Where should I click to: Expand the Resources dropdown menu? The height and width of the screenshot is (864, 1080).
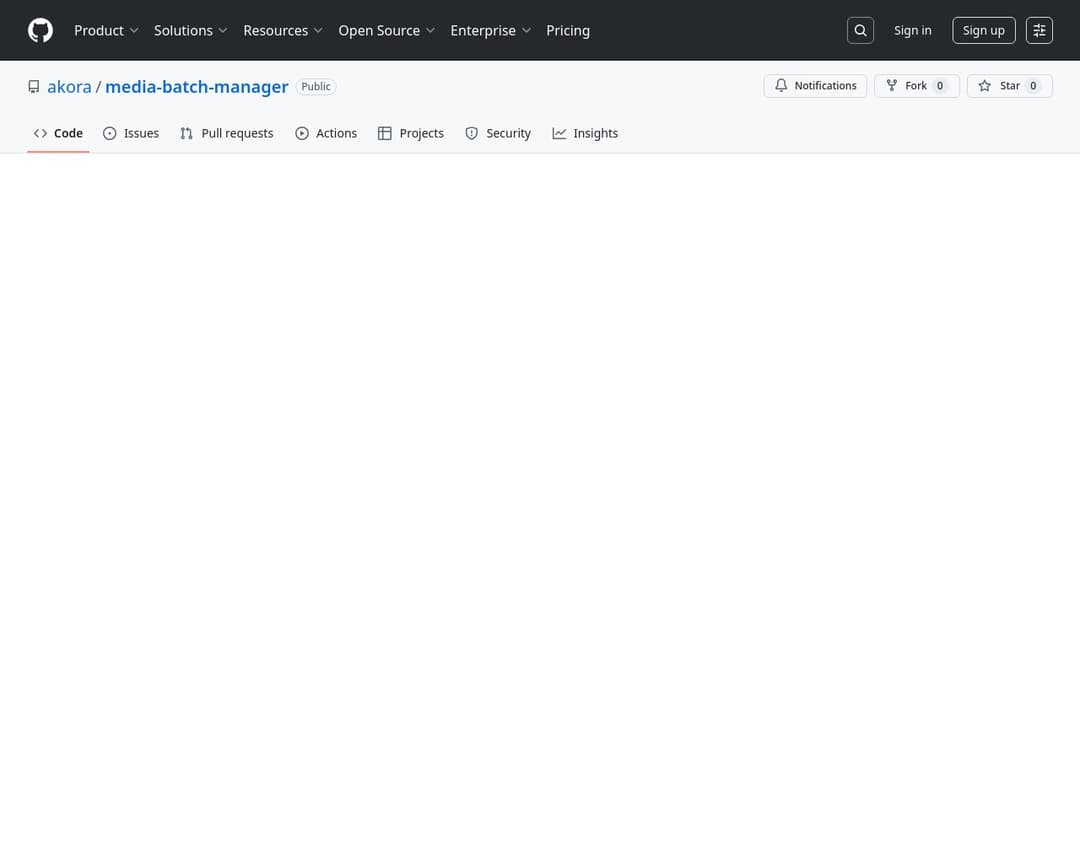(283, 30)
